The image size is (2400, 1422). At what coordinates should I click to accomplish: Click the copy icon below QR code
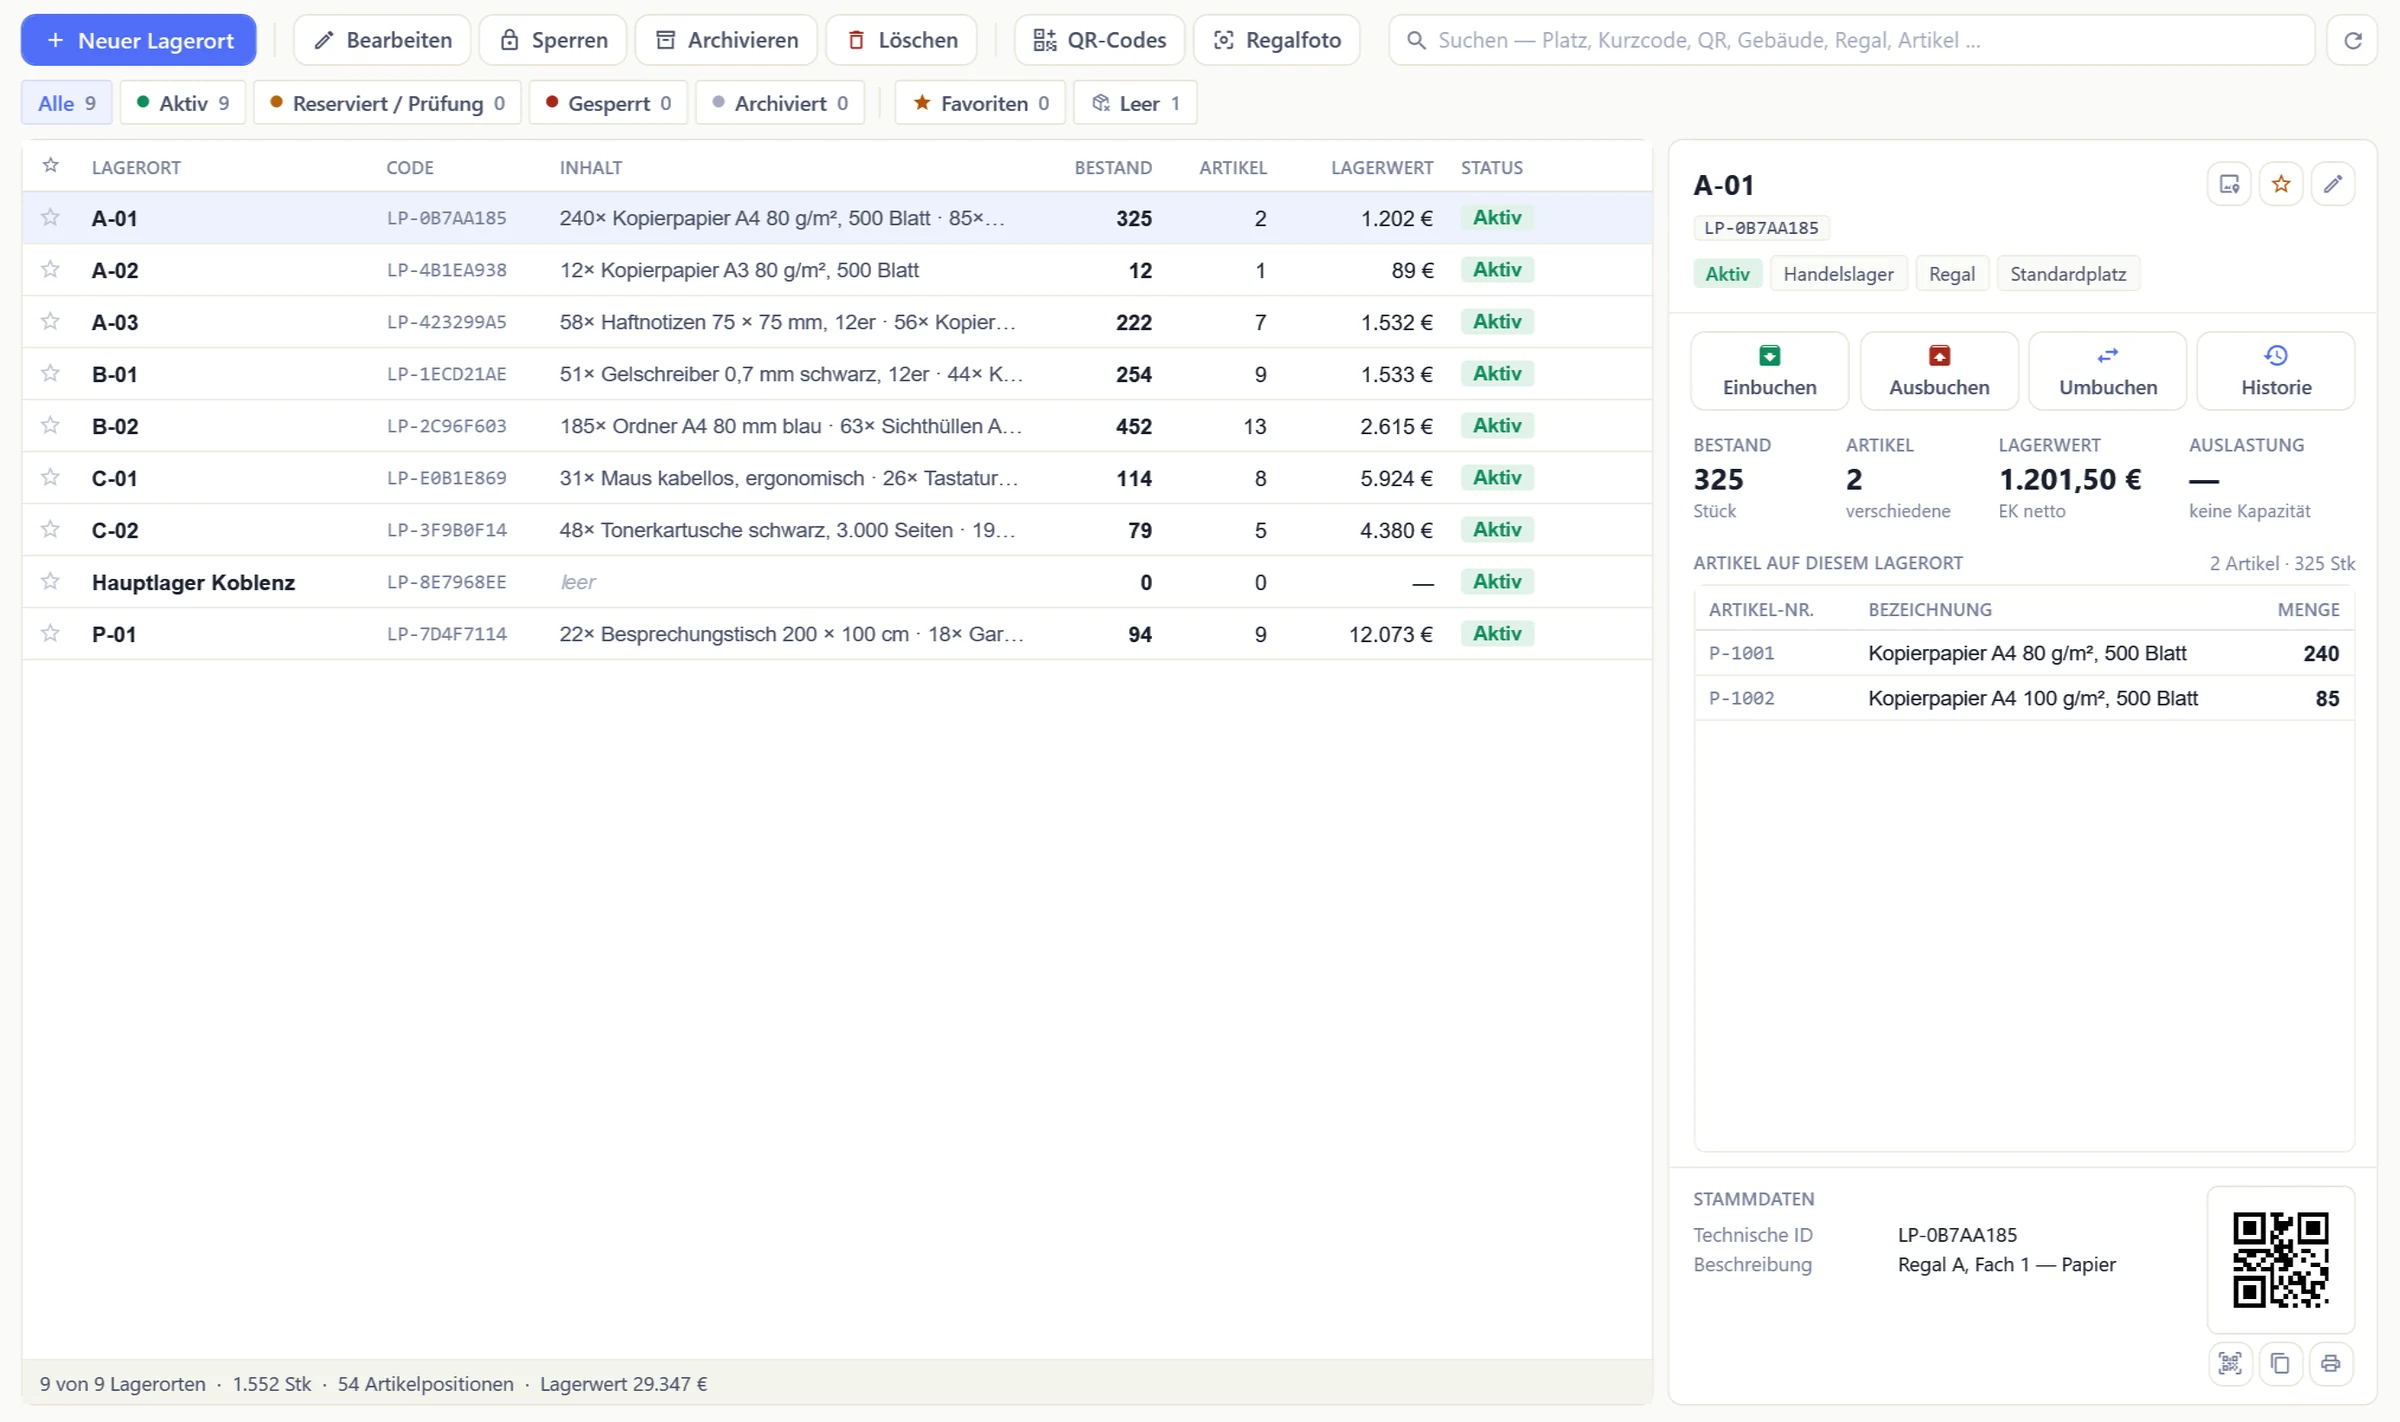pyautogui.click(x=2280, y=1363)
